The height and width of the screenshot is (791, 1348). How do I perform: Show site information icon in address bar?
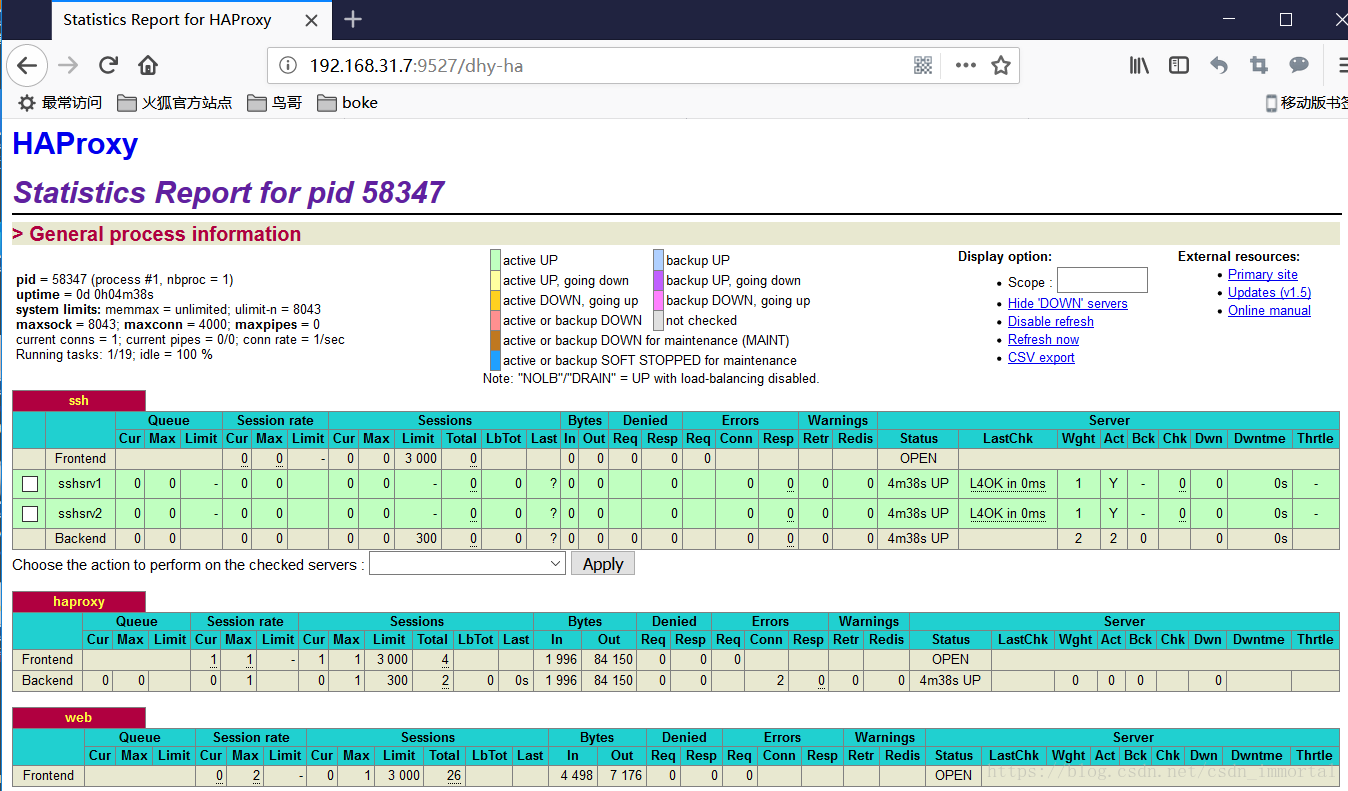[x=288, y=66]
